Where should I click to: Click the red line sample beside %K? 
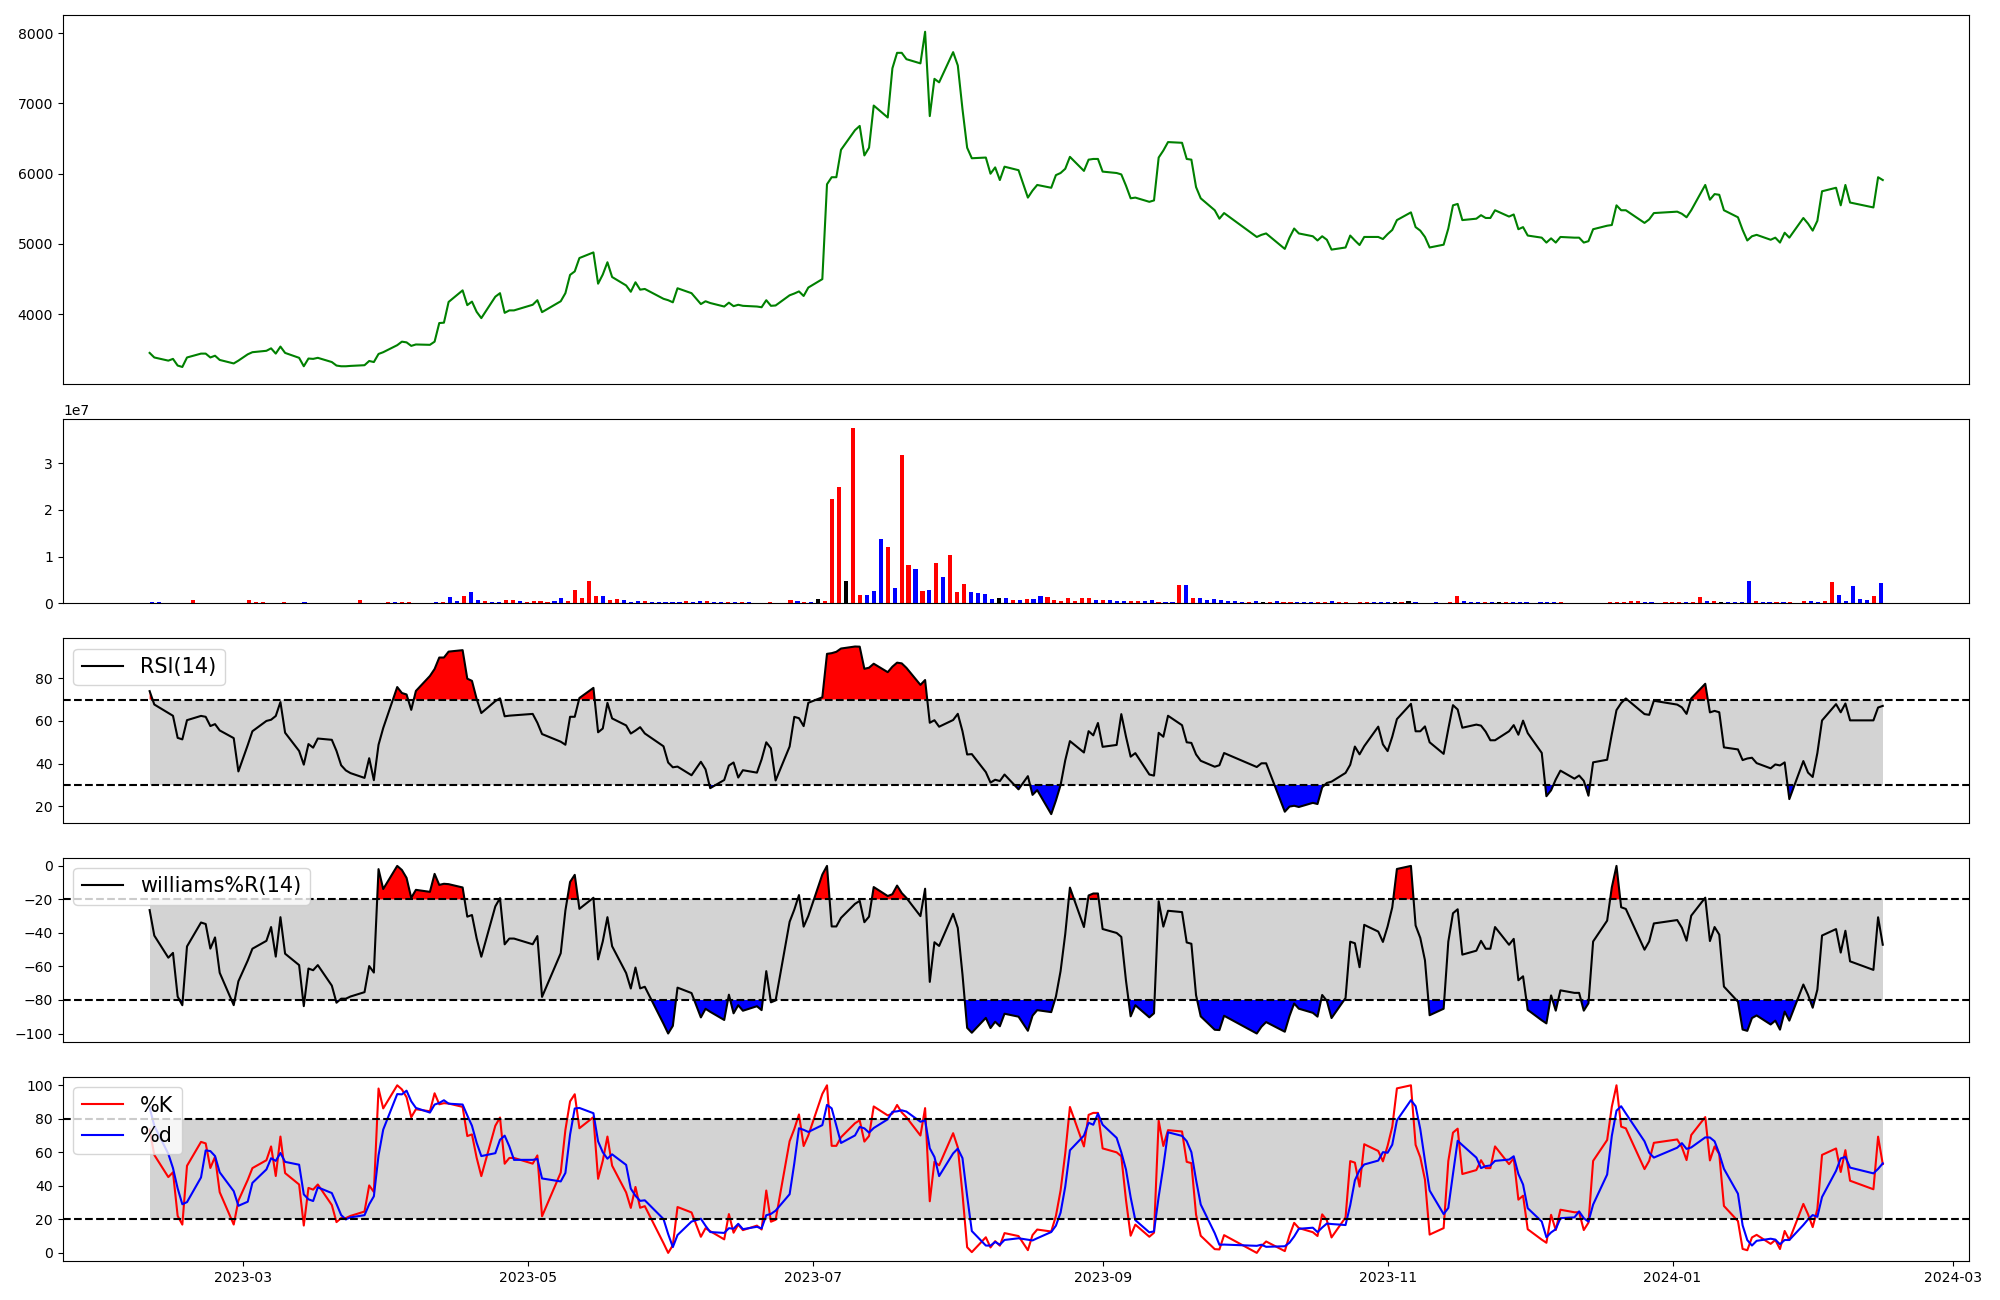[103, 1105]
